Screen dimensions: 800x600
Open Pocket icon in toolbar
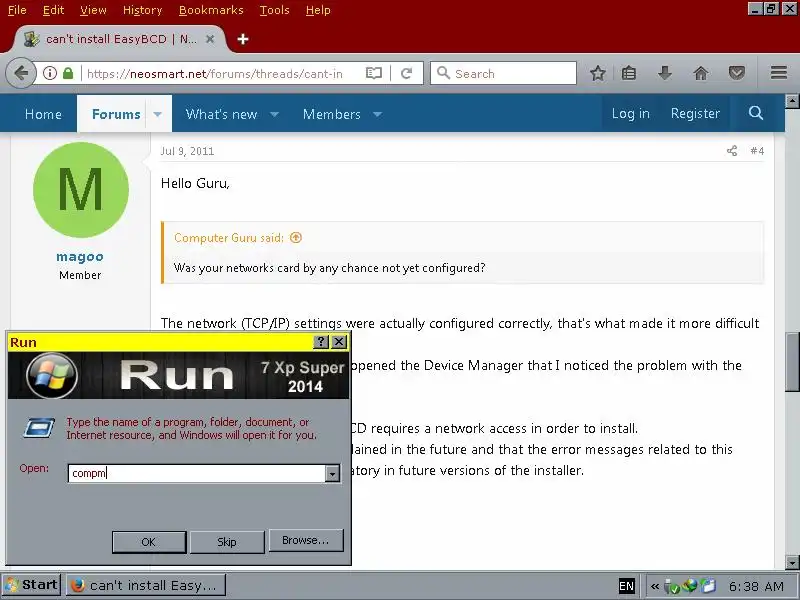[736, 73]
